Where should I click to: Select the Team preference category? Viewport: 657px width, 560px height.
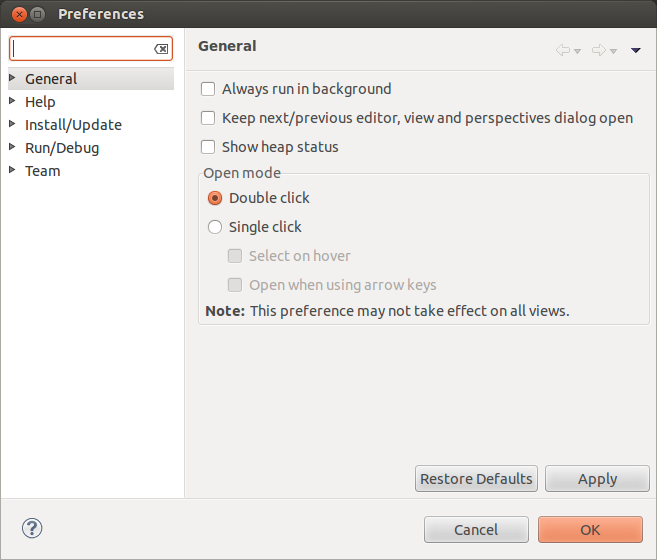(x=43, y=171)
